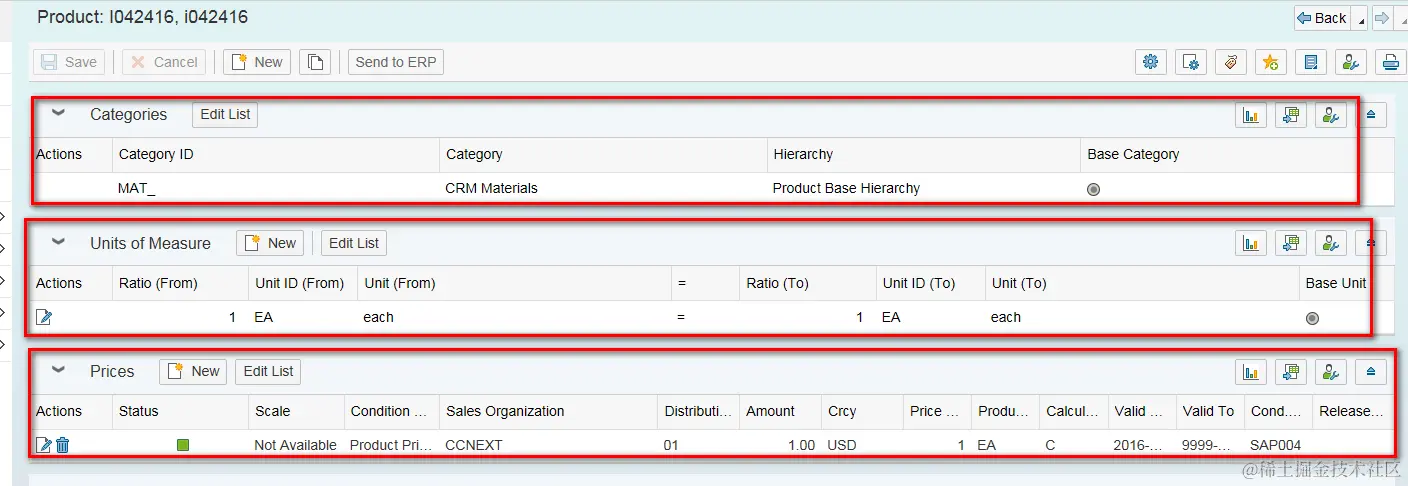Open chart view in Categories section
The image size is (1408, 486).
pos(1250,115)
